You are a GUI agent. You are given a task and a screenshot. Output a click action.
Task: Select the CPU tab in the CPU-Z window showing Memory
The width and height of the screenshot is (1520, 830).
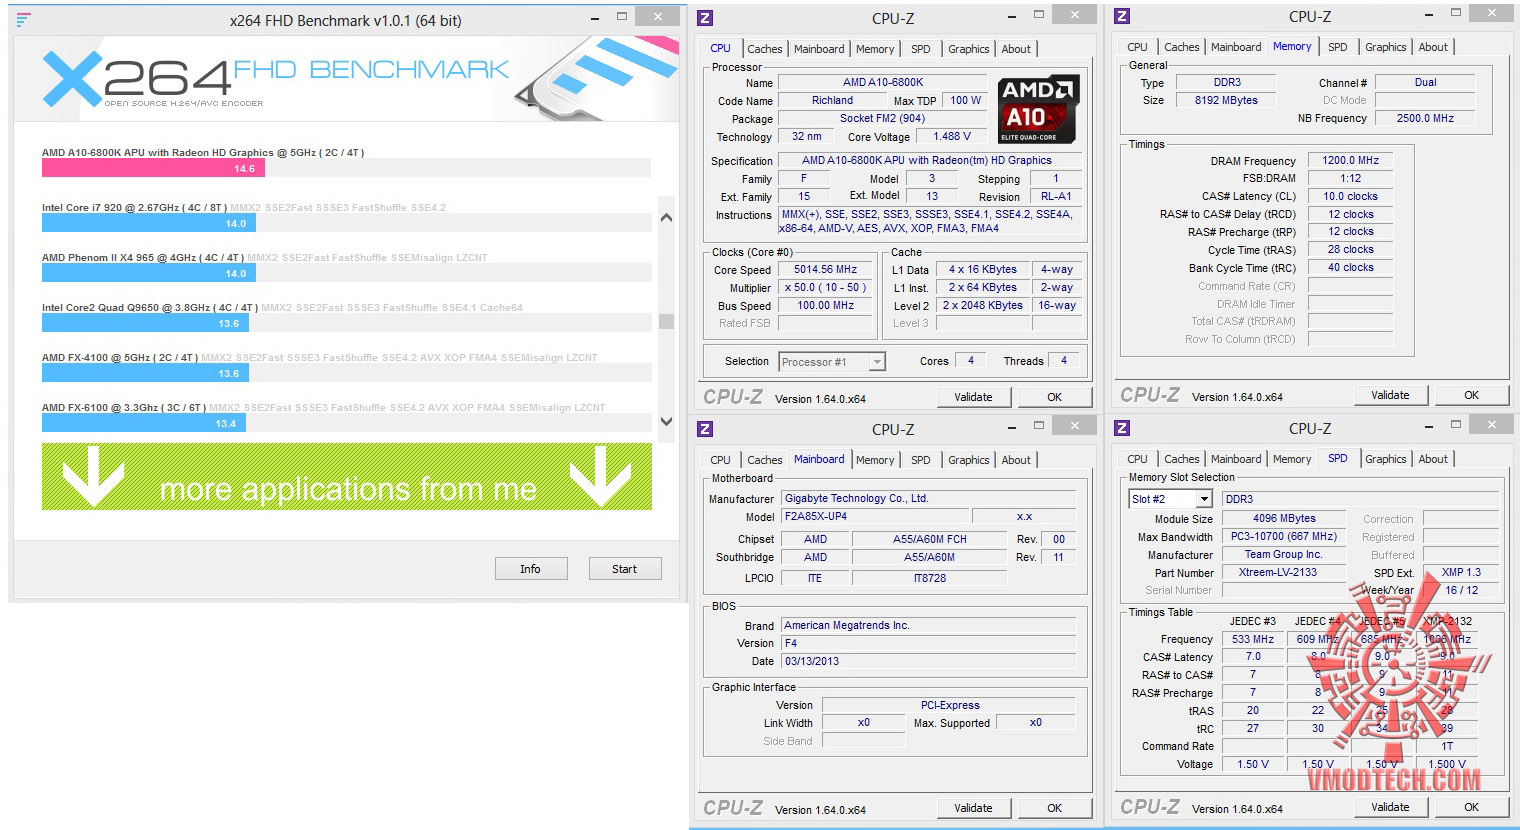pyautogui.click(x=1138, y=47)
